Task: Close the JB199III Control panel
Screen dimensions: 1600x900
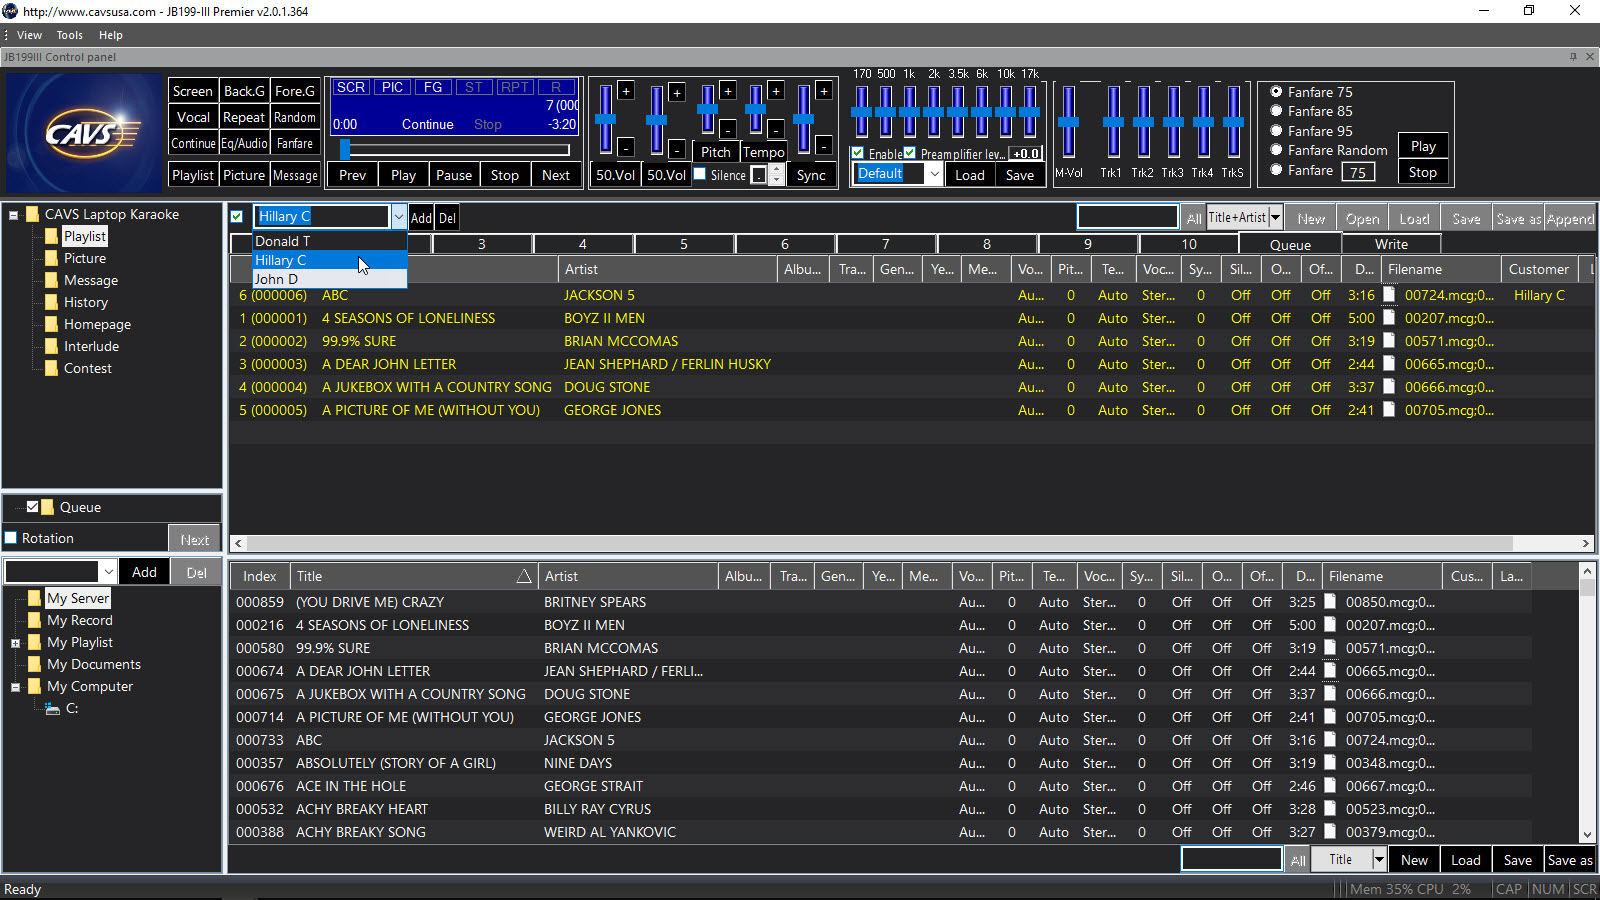Action: (x=1590, y=57)
